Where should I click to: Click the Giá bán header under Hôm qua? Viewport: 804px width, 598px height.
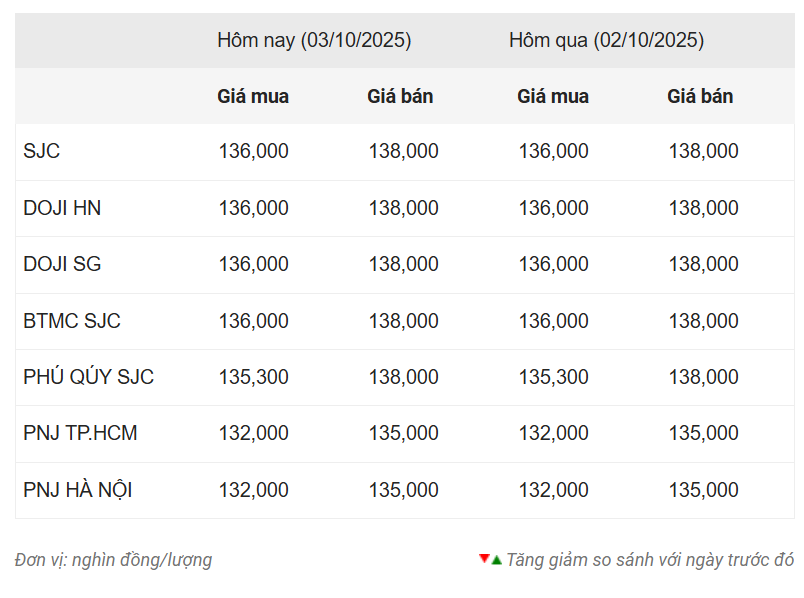pos(700,97)
